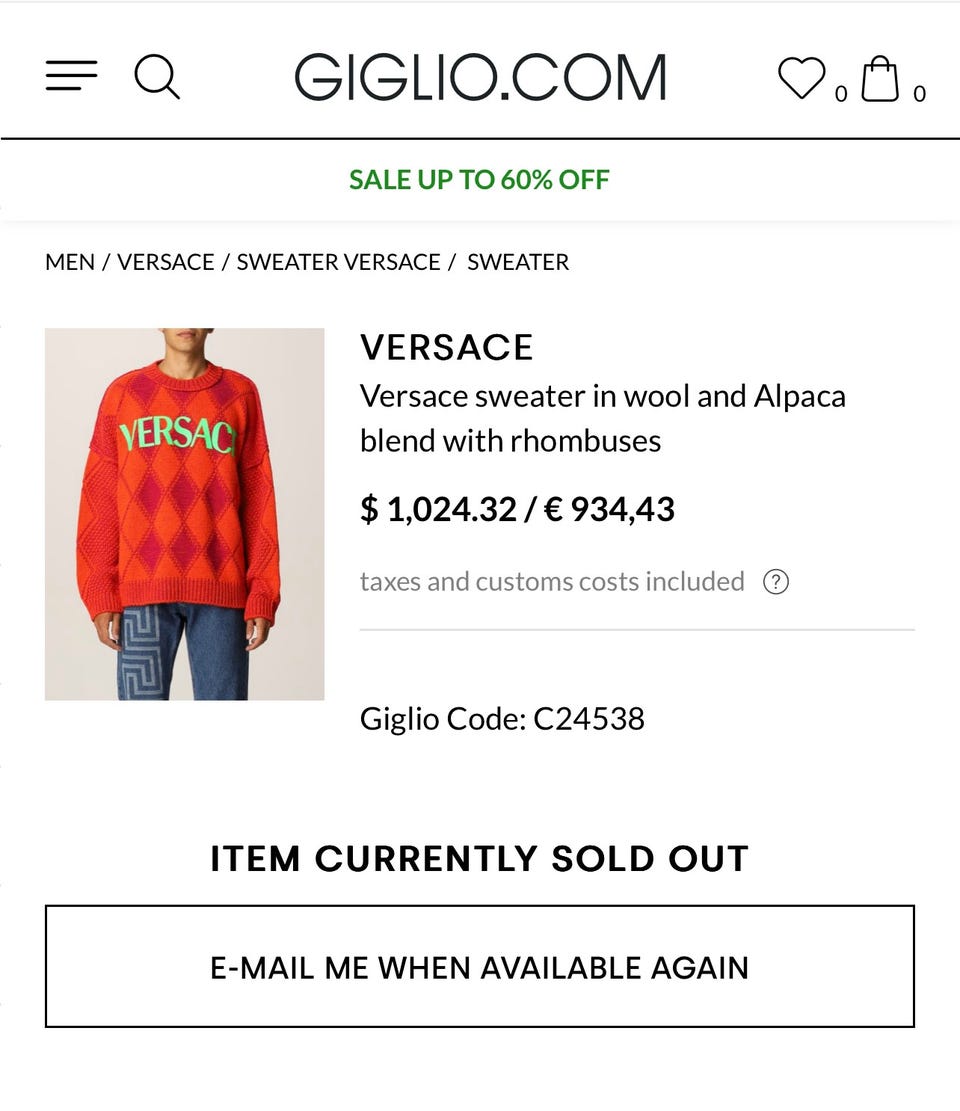This screenshot has width=960, height=1111.
Task: Open the red Versace sweater product photo
Action: pos(185,514)
